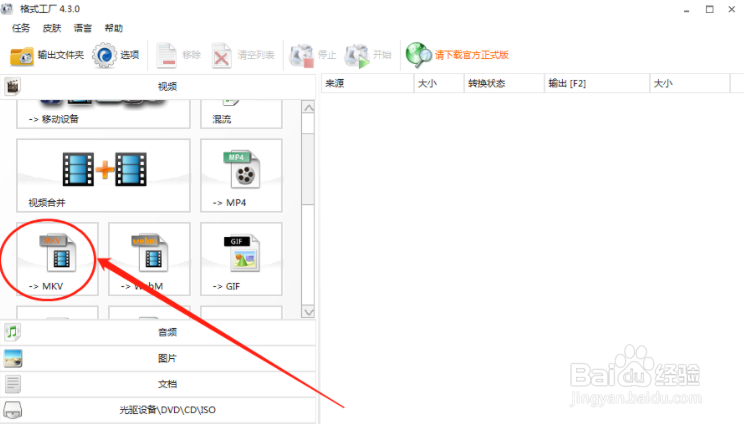
Task: Click the 转换状态 column header
Action: point(504,83)
